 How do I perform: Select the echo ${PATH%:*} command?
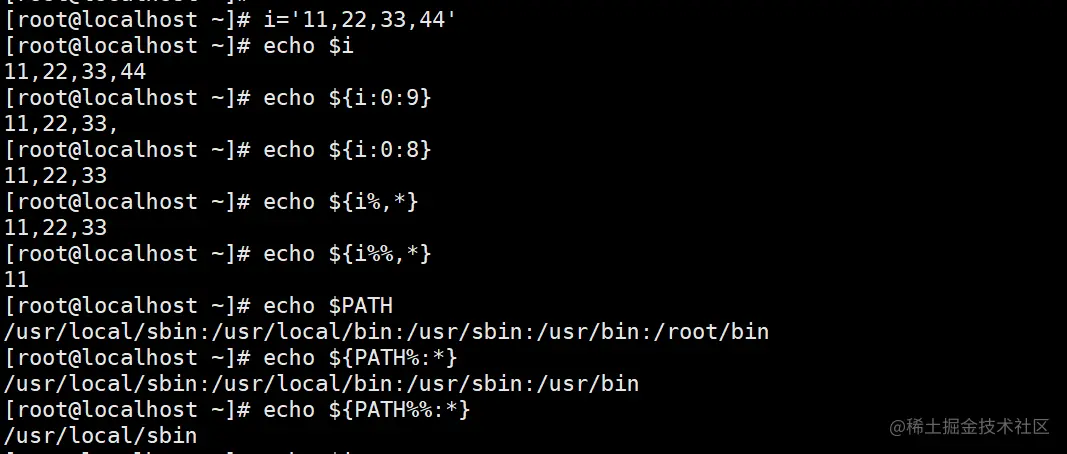pos(366,357)
